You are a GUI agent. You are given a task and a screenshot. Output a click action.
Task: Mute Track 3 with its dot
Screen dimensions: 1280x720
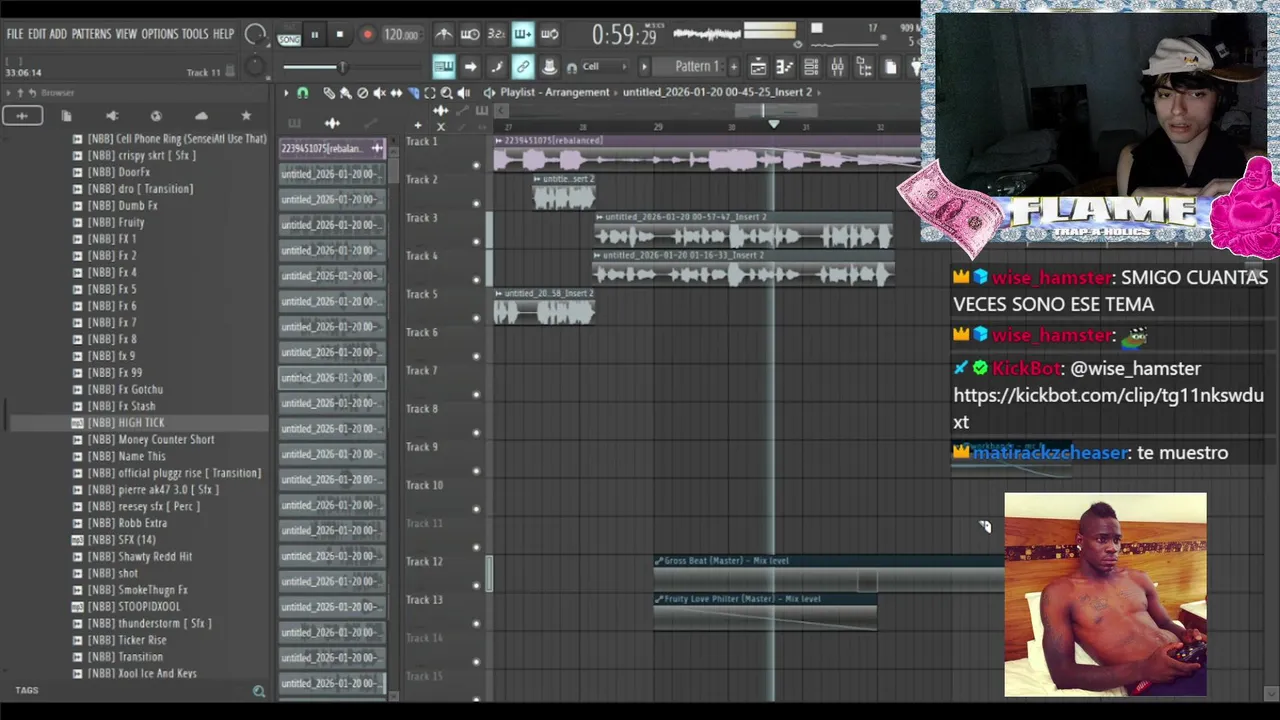(x=476, y=241)
